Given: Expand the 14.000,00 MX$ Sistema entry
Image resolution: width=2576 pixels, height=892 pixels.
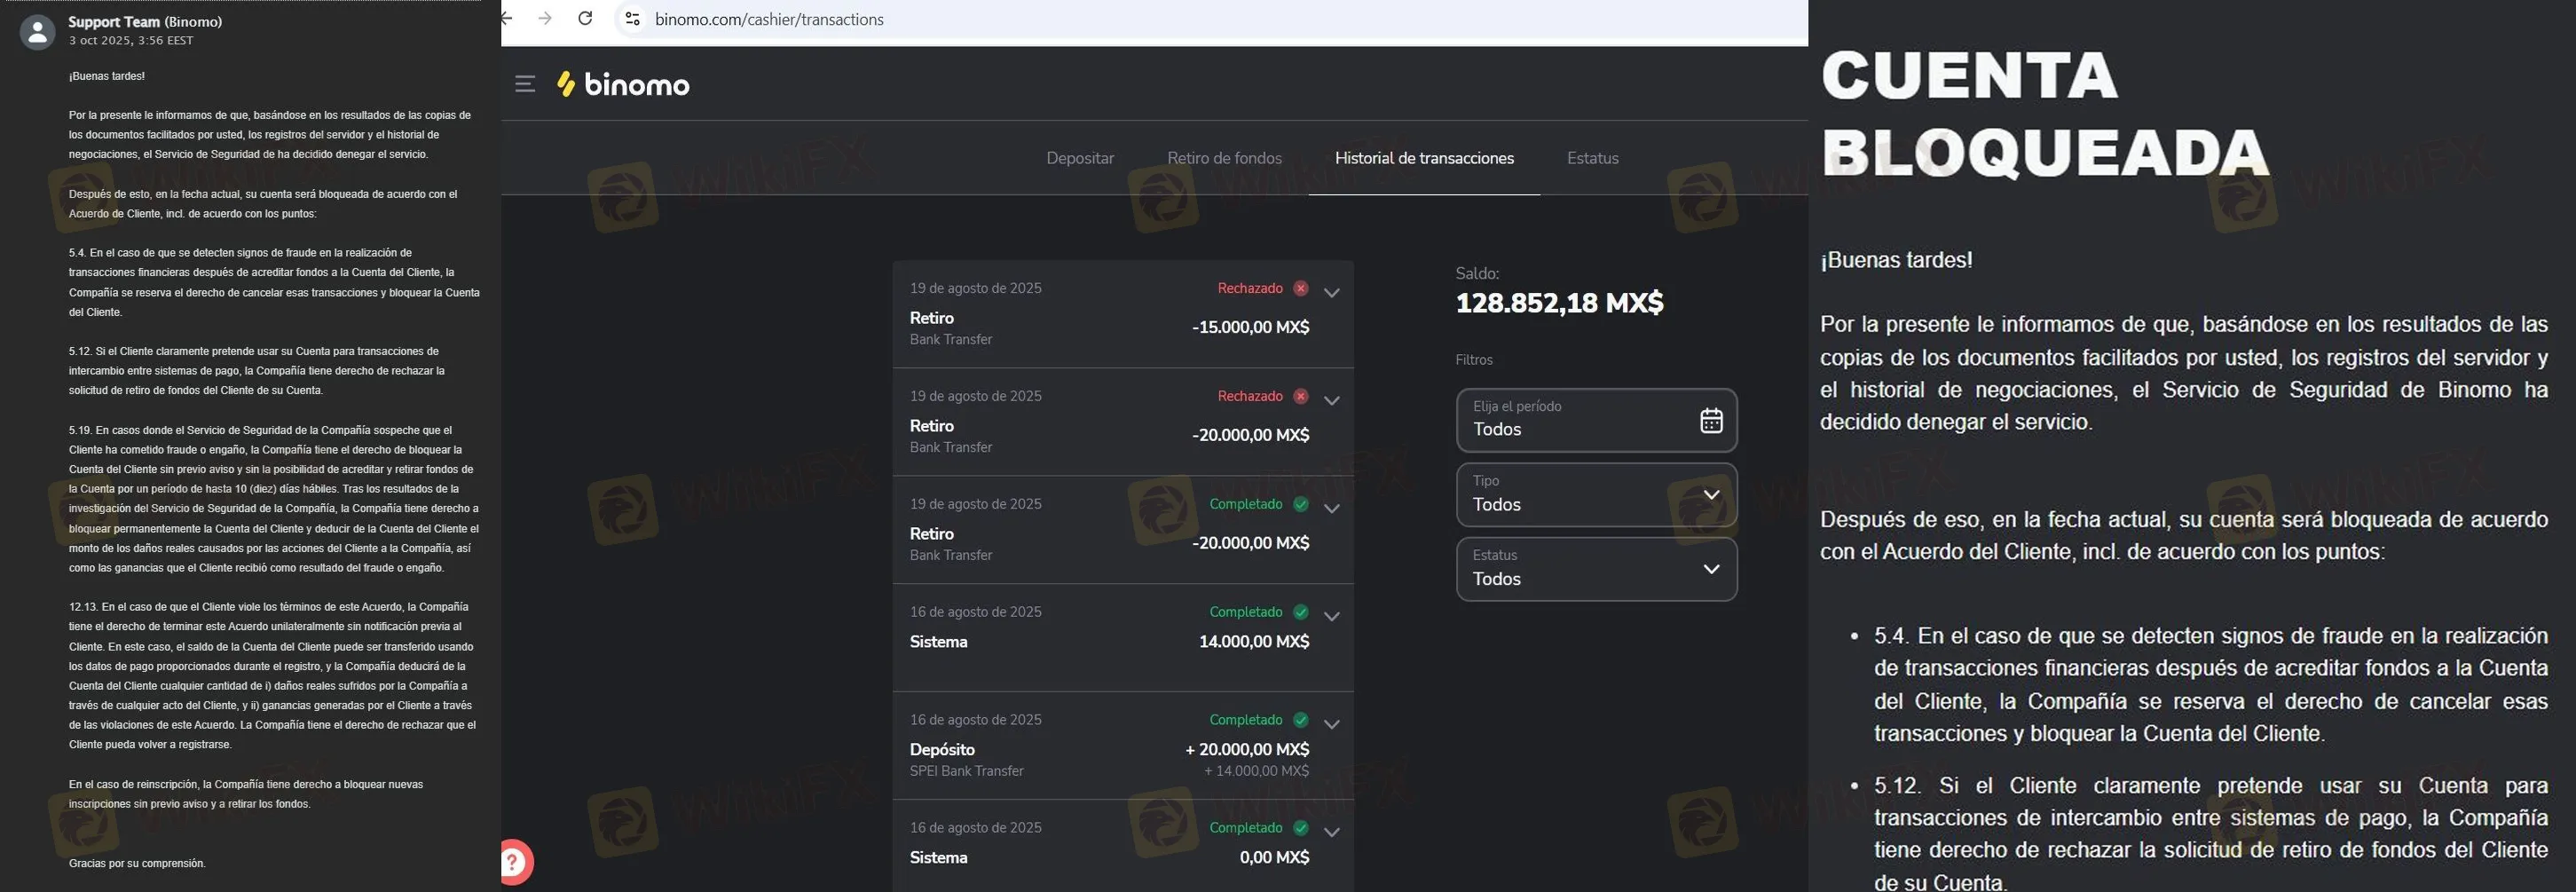Looking at the screenshot, I should 1331,616.
